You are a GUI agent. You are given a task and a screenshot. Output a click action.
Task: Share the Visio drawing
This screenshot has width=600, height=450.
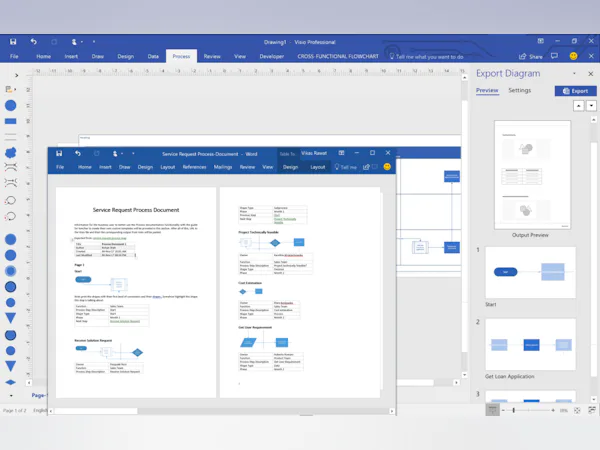[530, 57]
